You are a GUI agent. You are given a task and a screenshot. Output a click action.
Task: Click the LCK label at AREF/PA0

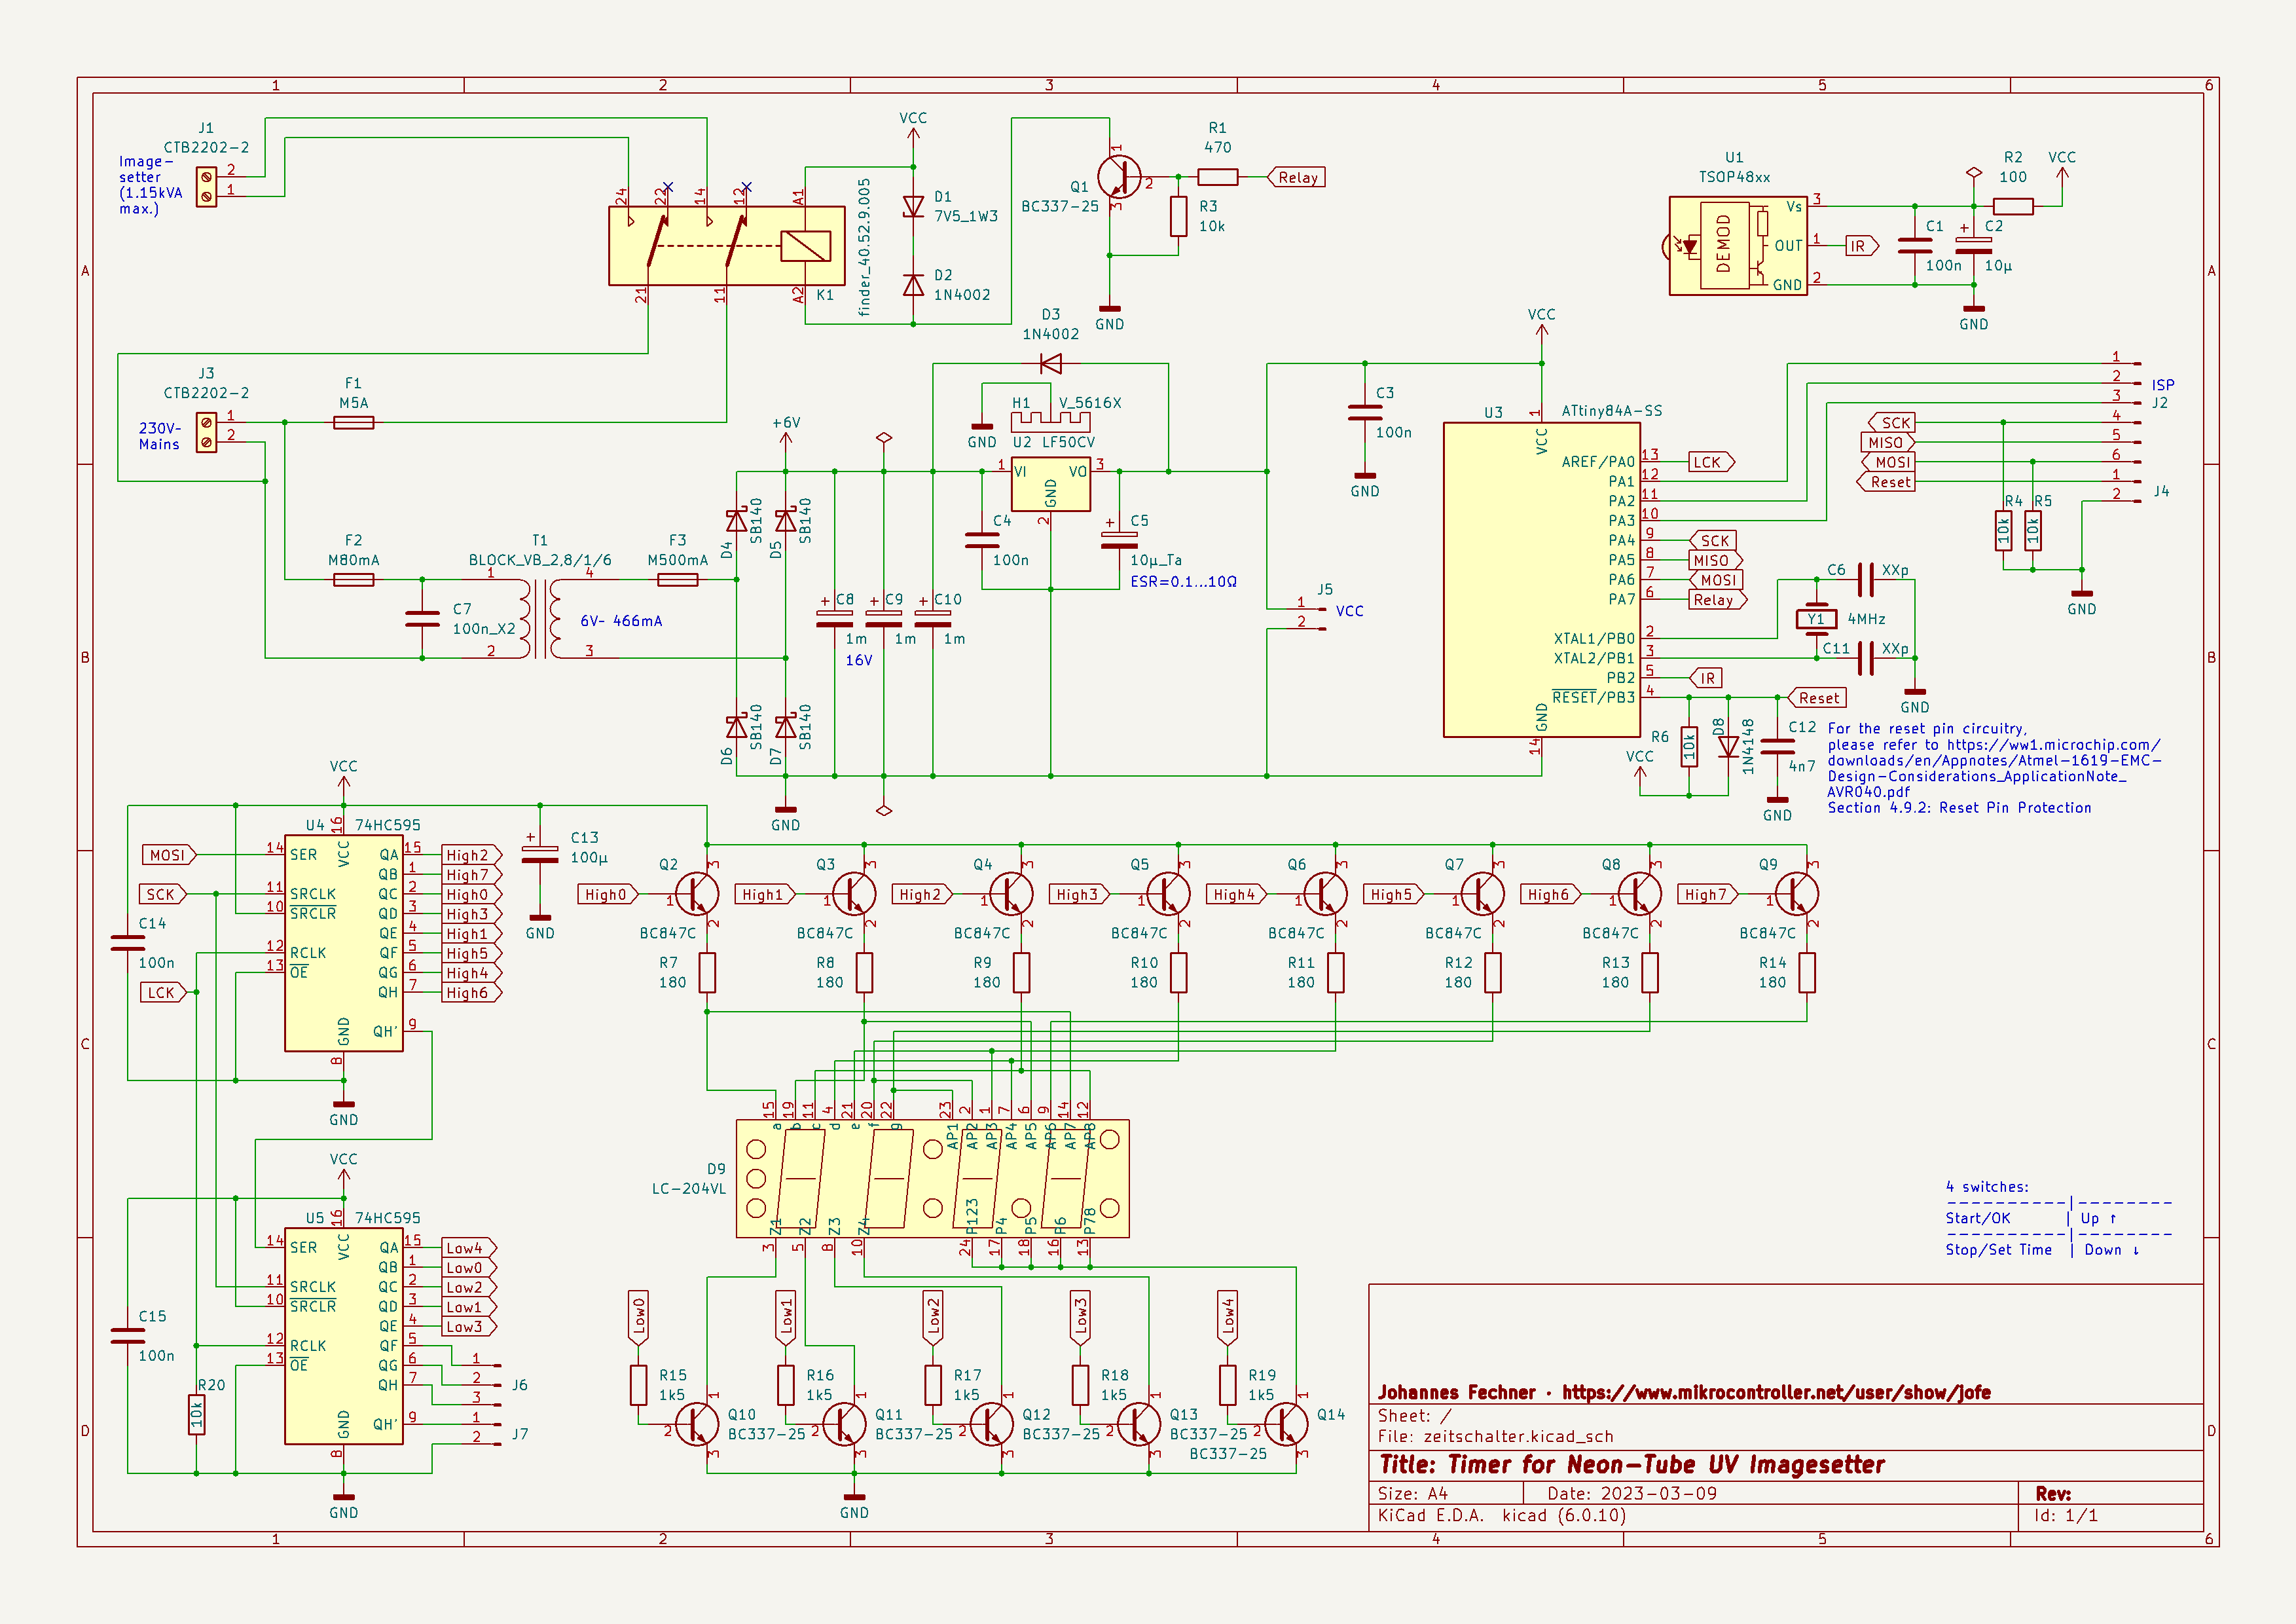click(1711, 462)
